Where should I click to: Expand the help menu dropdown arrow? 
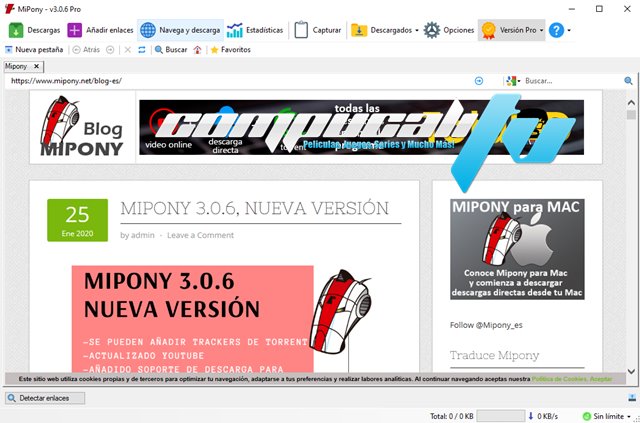tap(569, 30)
